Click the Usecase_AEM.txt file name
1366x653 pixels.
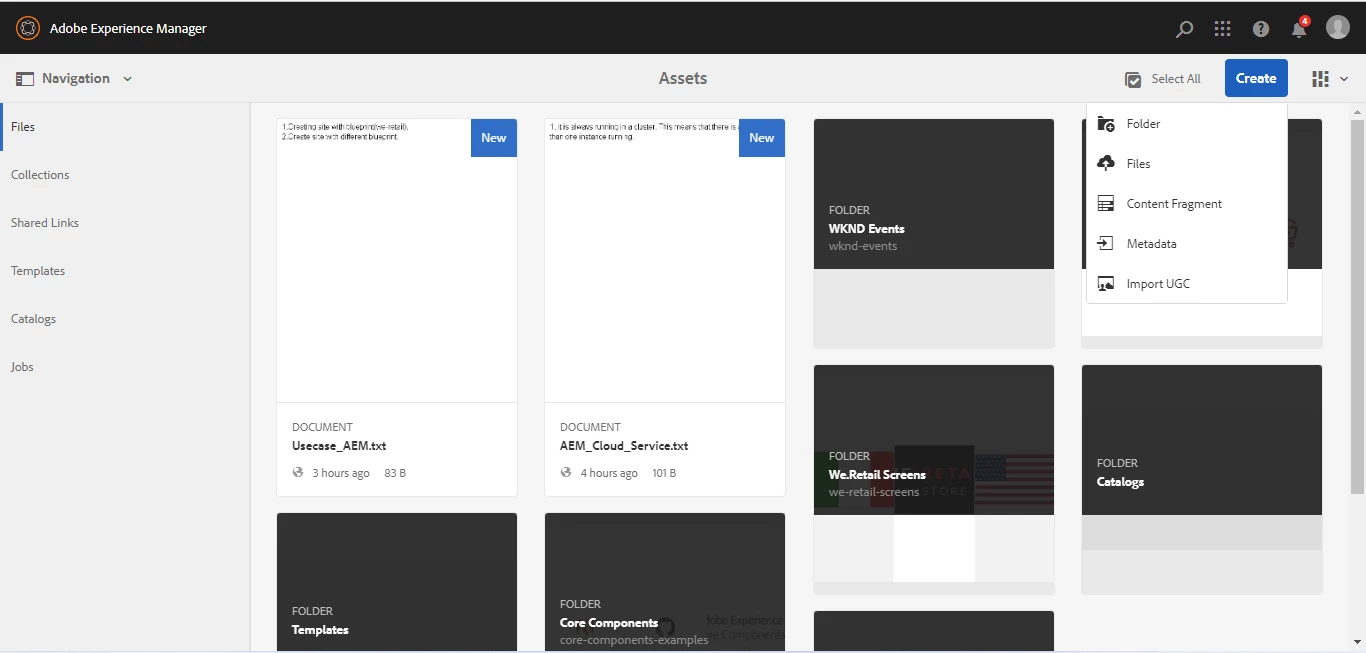coord(339,446)
